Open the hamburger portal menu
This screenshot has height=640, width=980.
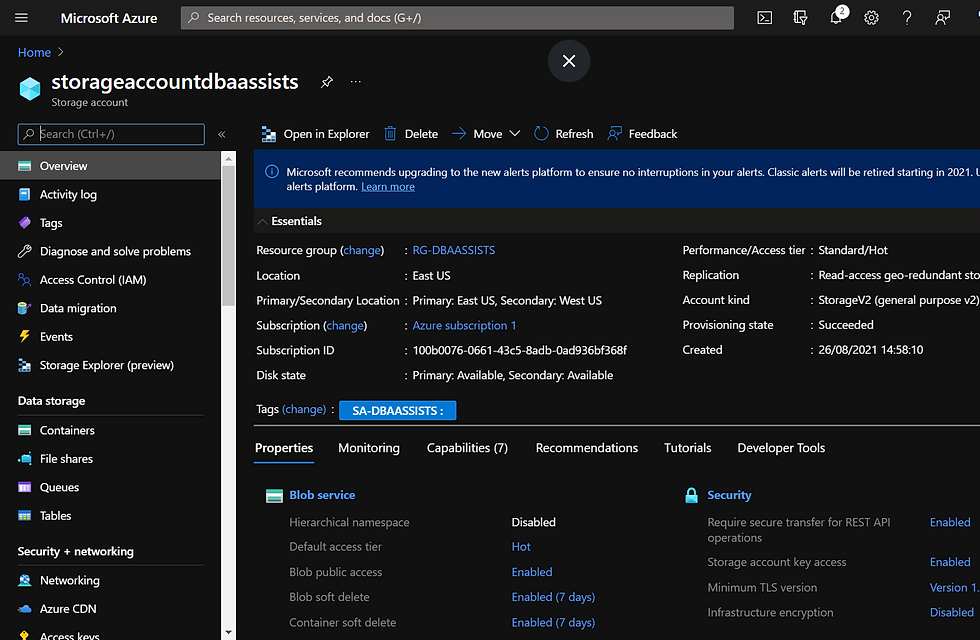21,18
